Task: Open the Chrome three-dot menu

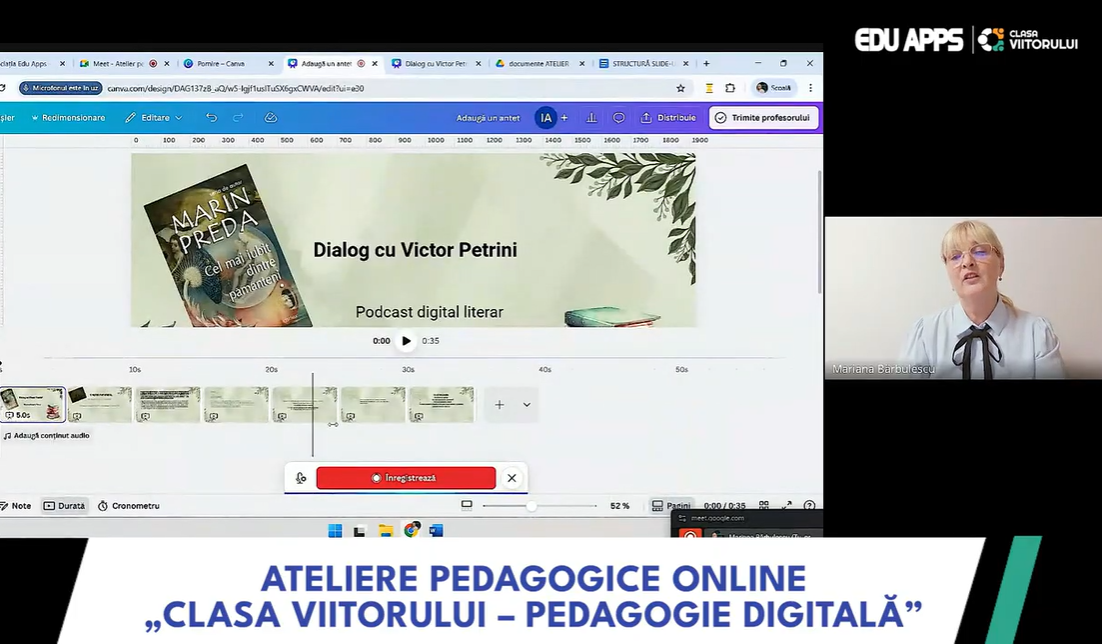Action: 810,88
